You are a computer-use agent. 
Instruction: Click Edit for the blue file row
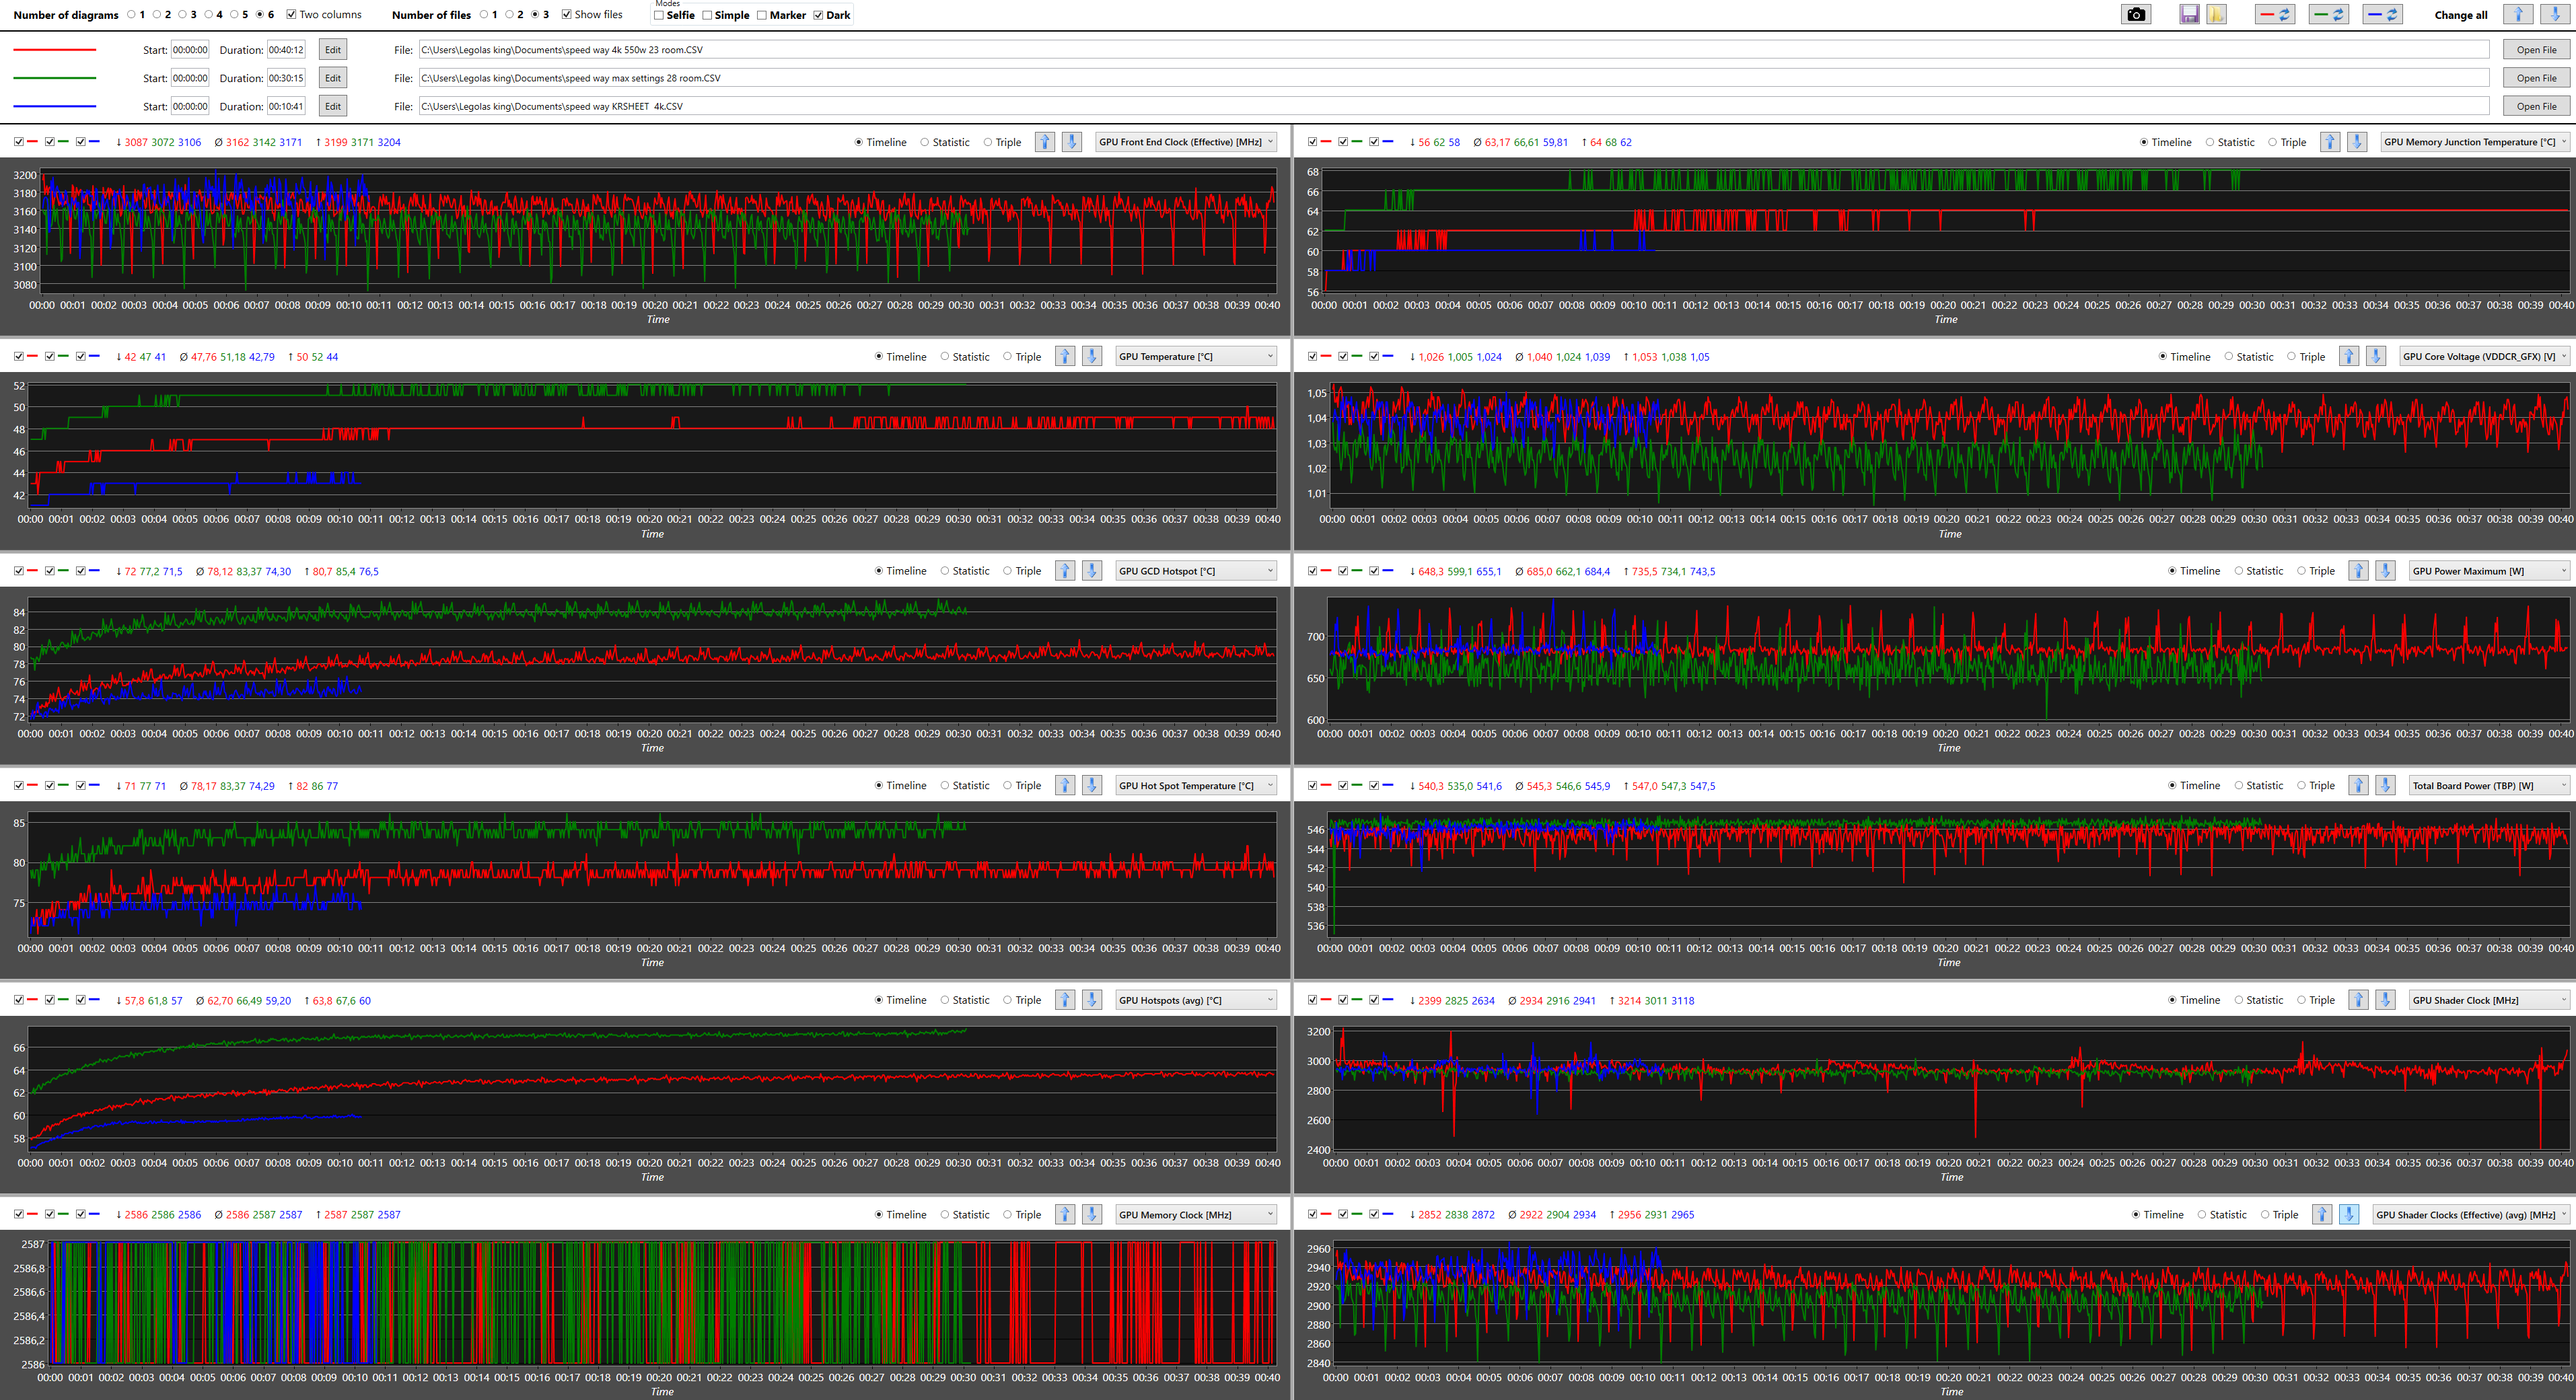(333, 106)
